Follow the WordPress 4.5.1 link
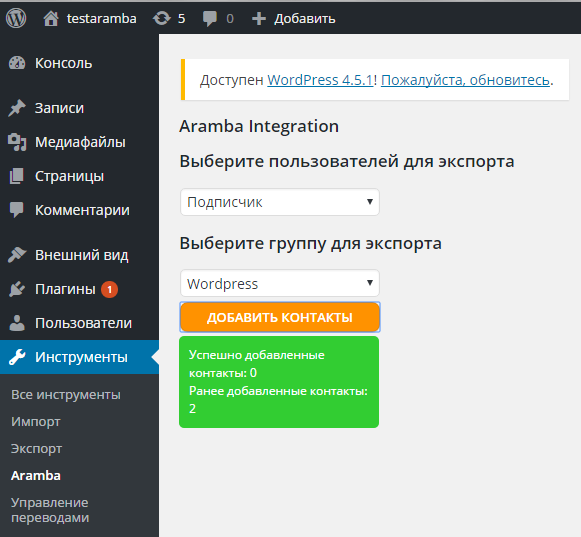The width and height of the screenshot is (581, 537). [320, 80]
